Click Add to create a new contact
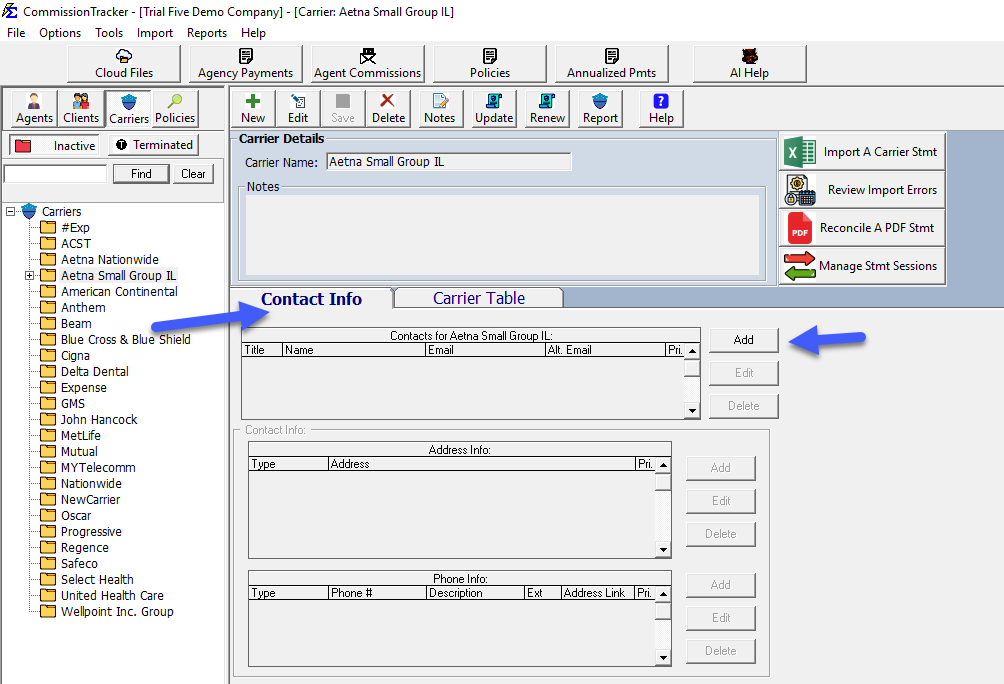 point(743,340)
